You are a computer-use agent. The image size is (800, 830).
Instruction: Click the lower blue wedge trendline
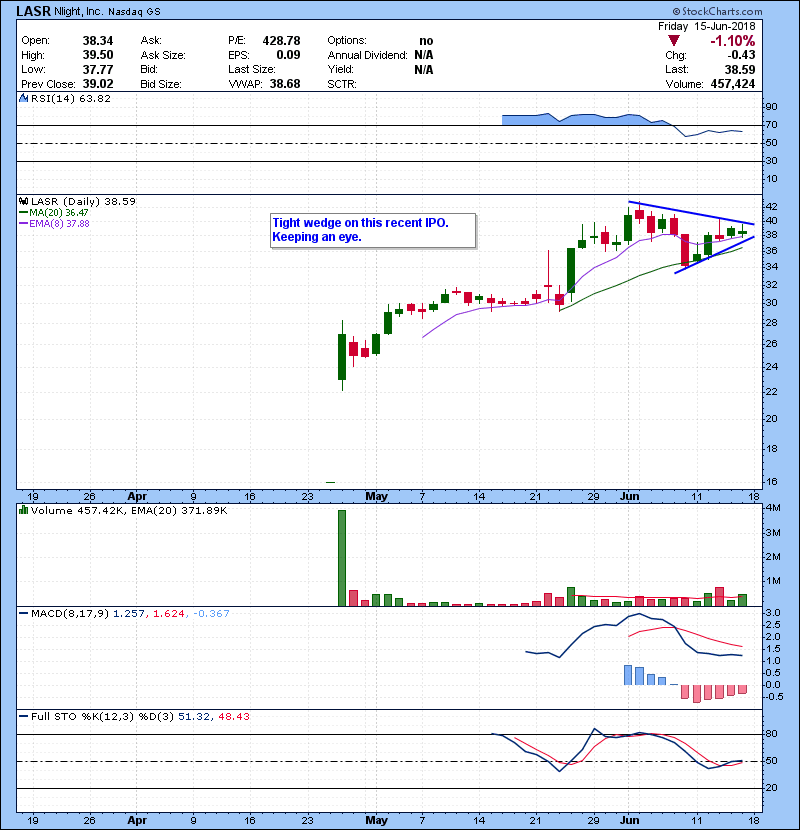click(714, 255)
